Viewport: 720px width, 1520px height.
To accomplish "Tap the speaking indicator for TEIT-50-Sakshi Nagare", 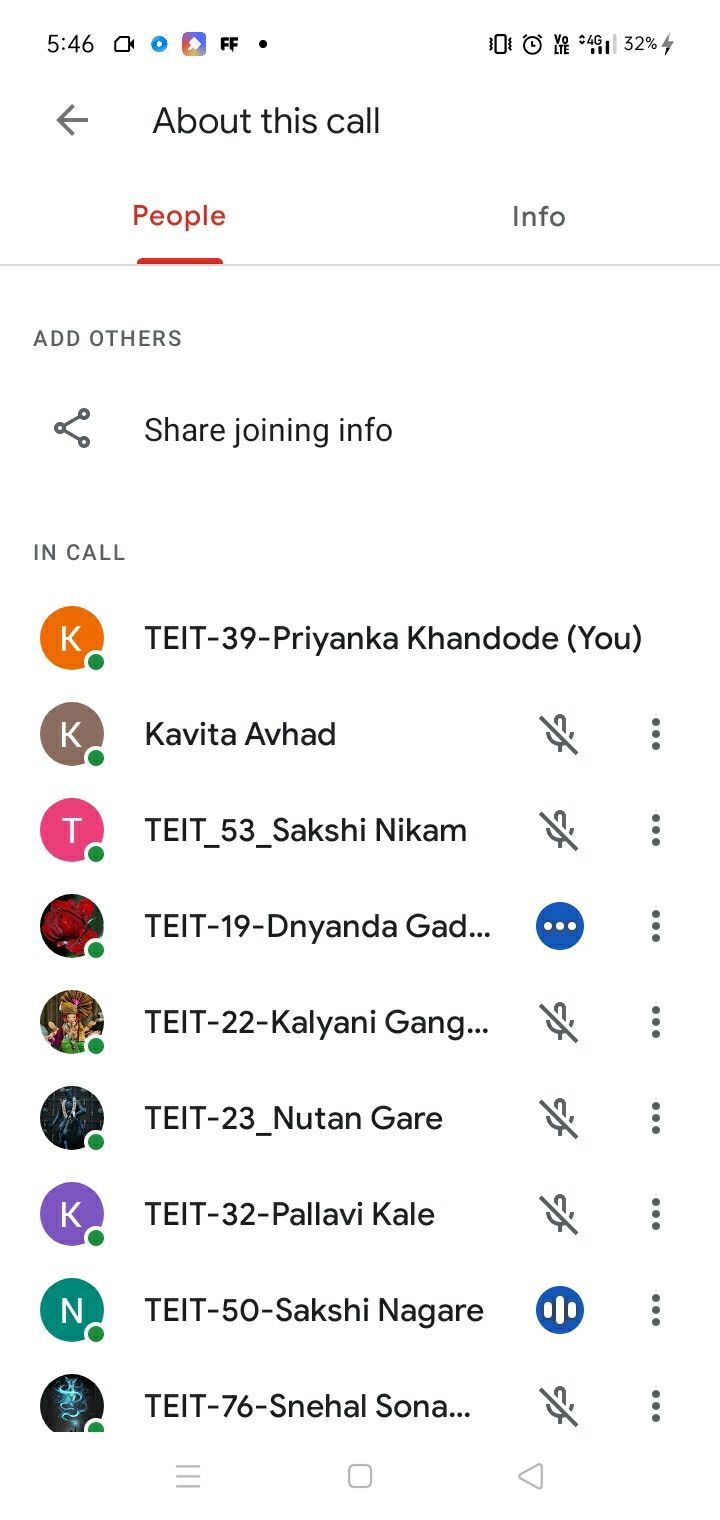I will 560,1310.
